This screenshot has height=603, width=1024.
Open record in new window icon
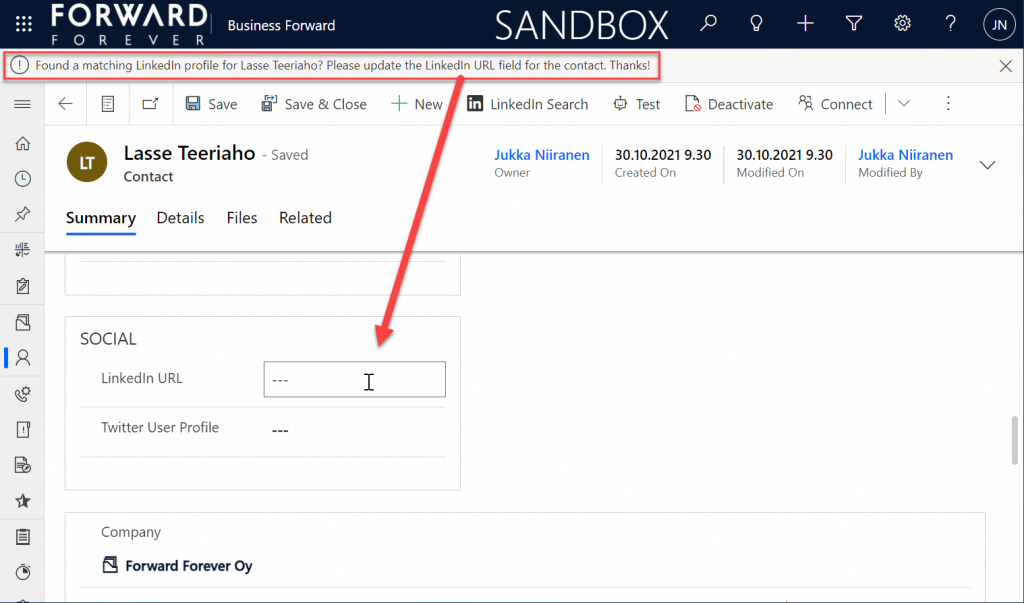(150, 104)
